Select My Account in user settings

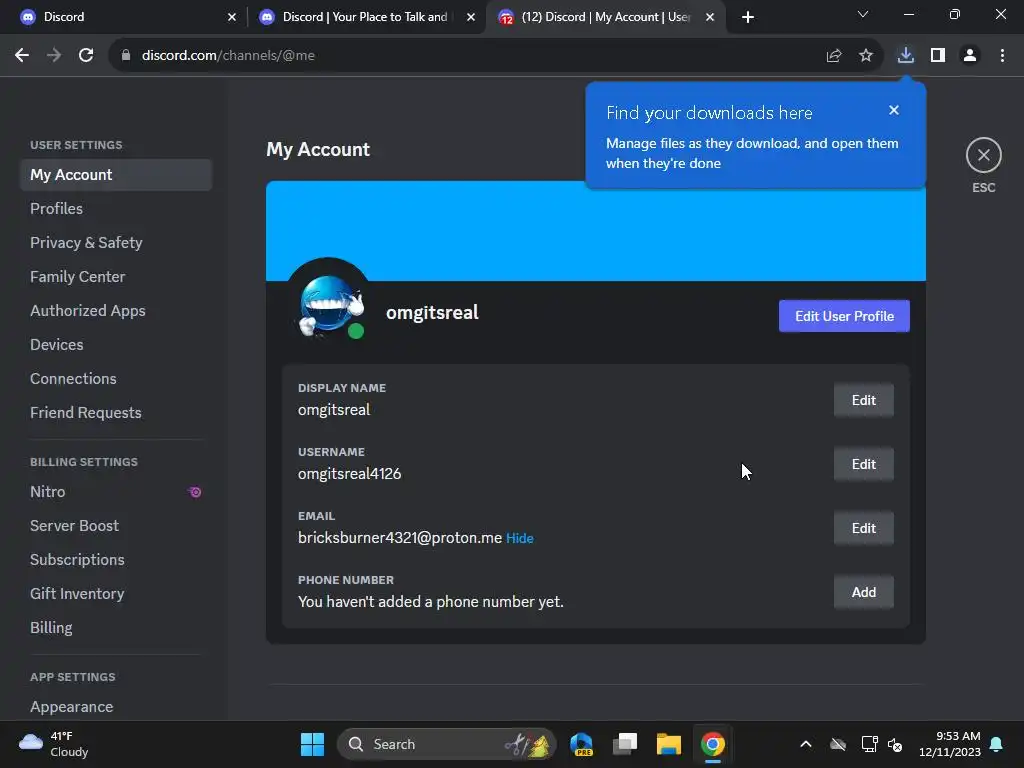(116, 175)
